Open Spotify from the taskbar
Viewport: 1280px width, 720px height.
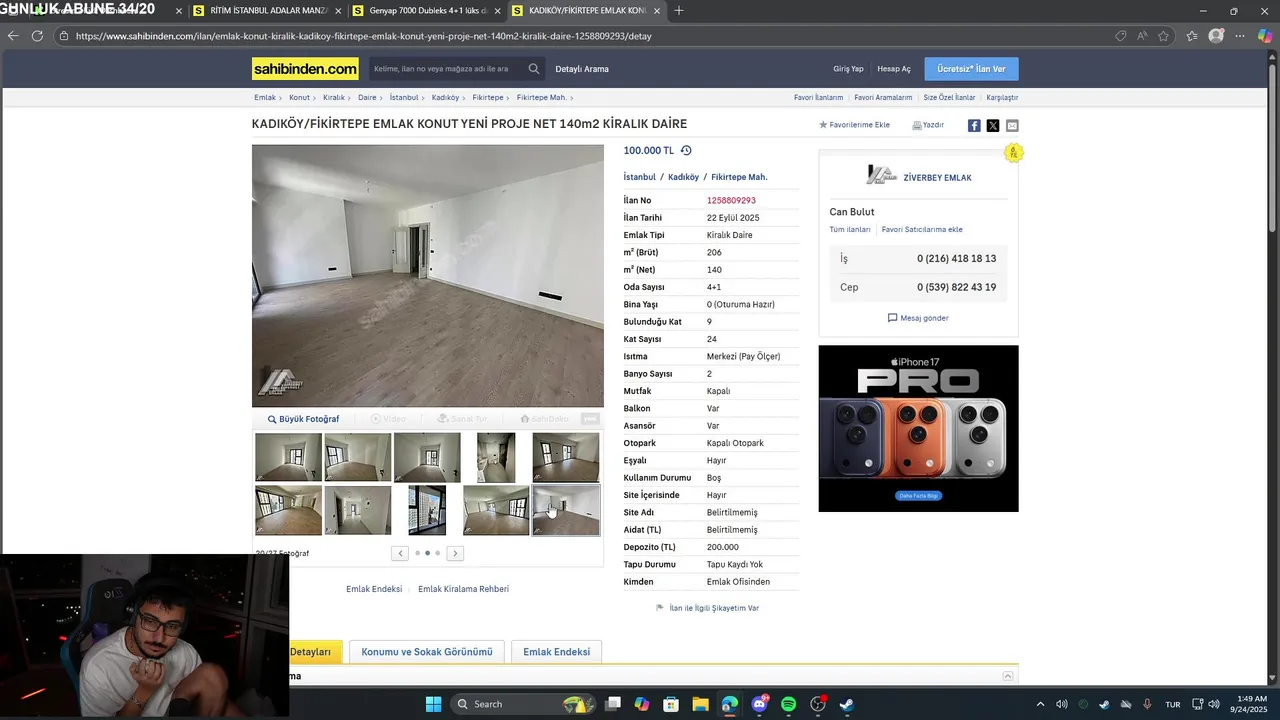(x=788, y=704)
